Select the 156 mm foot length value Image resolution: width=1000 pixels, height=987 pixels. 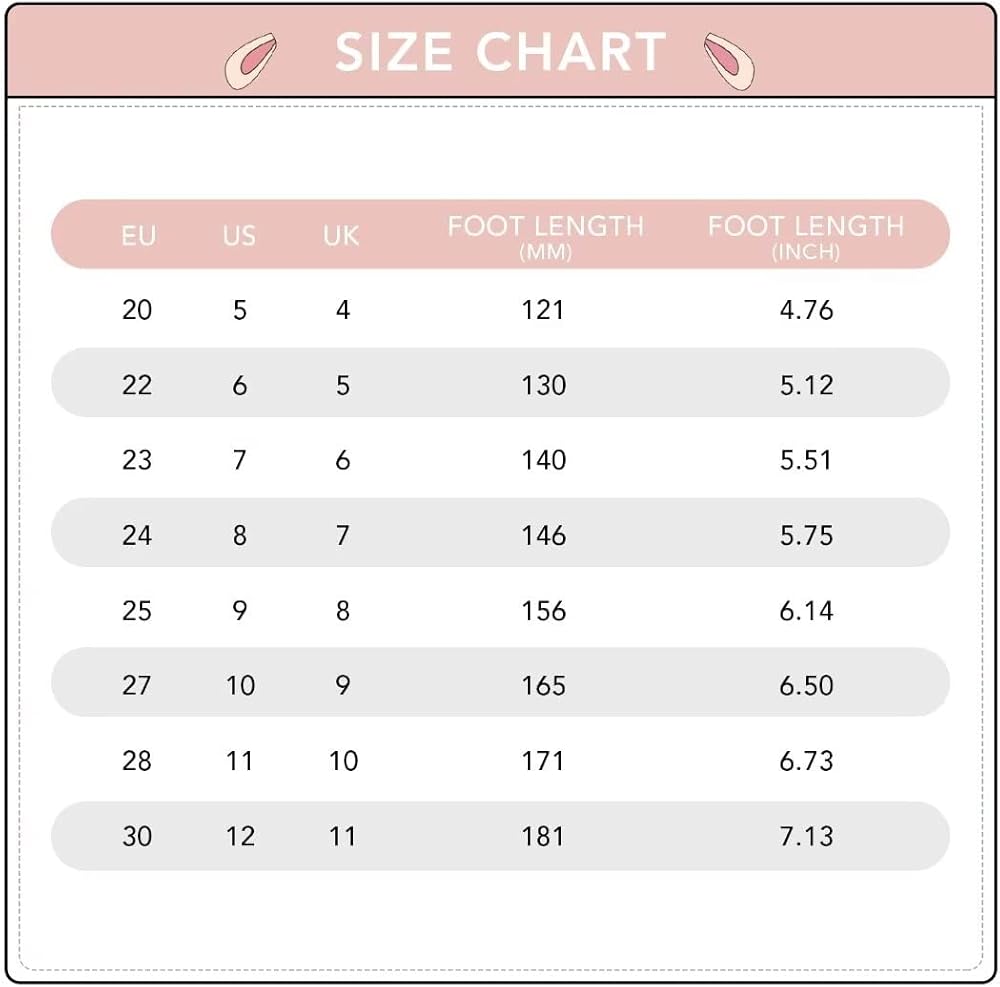click(x=544, y=610)
